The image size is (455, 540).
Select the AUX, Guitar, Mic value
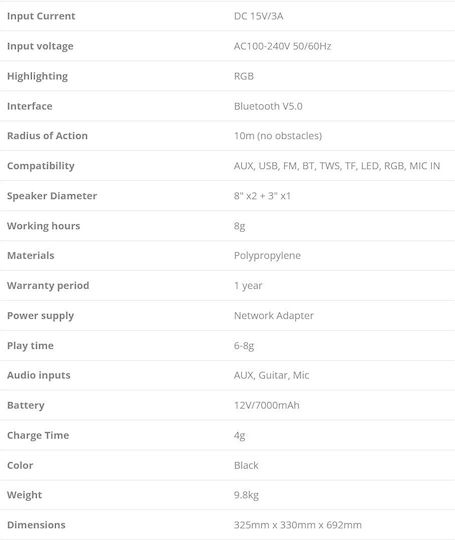point(271,375)
